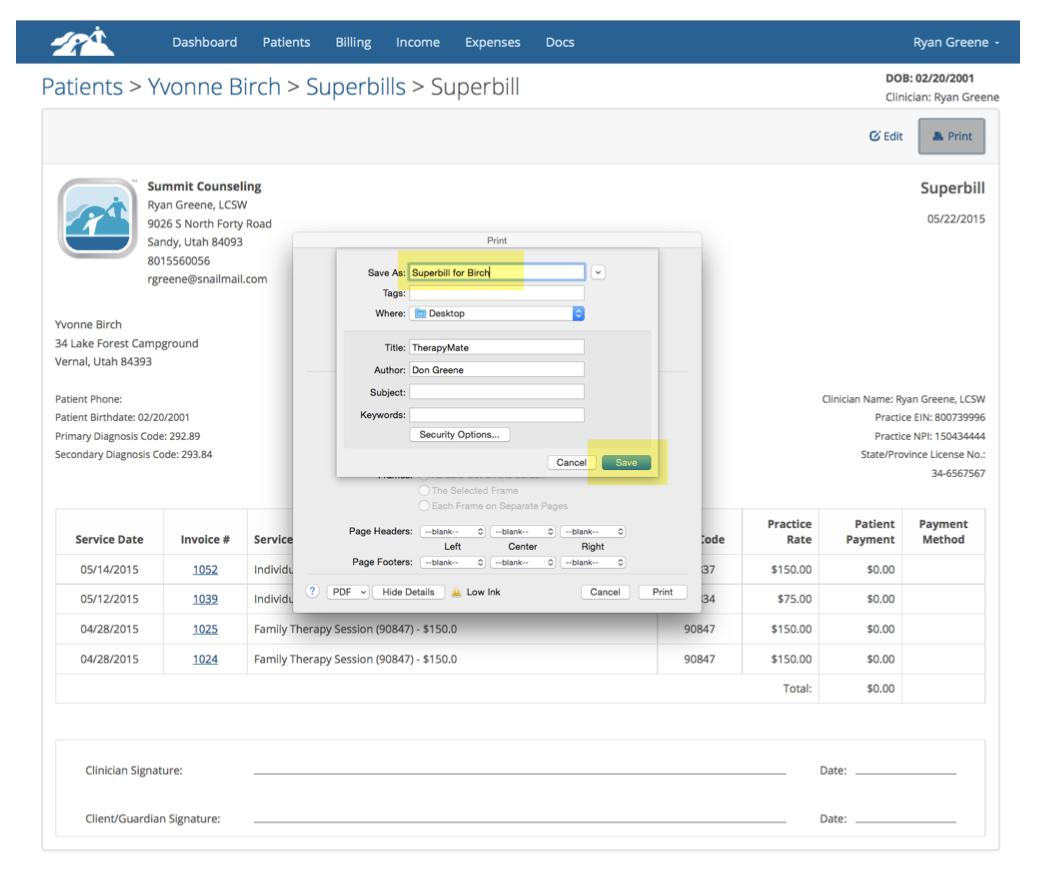
Task: Open the center Page Footers dropdown selector
Action: (521, 561)
